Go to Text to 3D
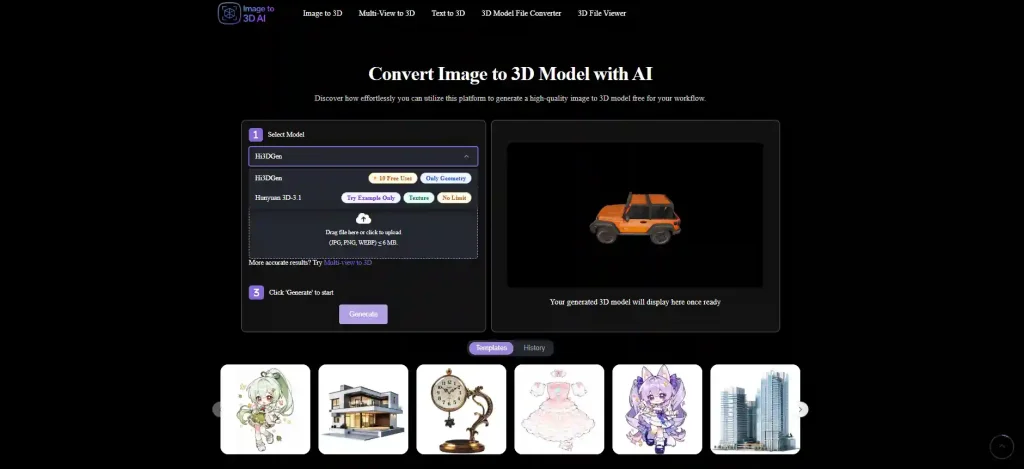The height and width of the screenshot is (469, 1024). coord(448,13)
